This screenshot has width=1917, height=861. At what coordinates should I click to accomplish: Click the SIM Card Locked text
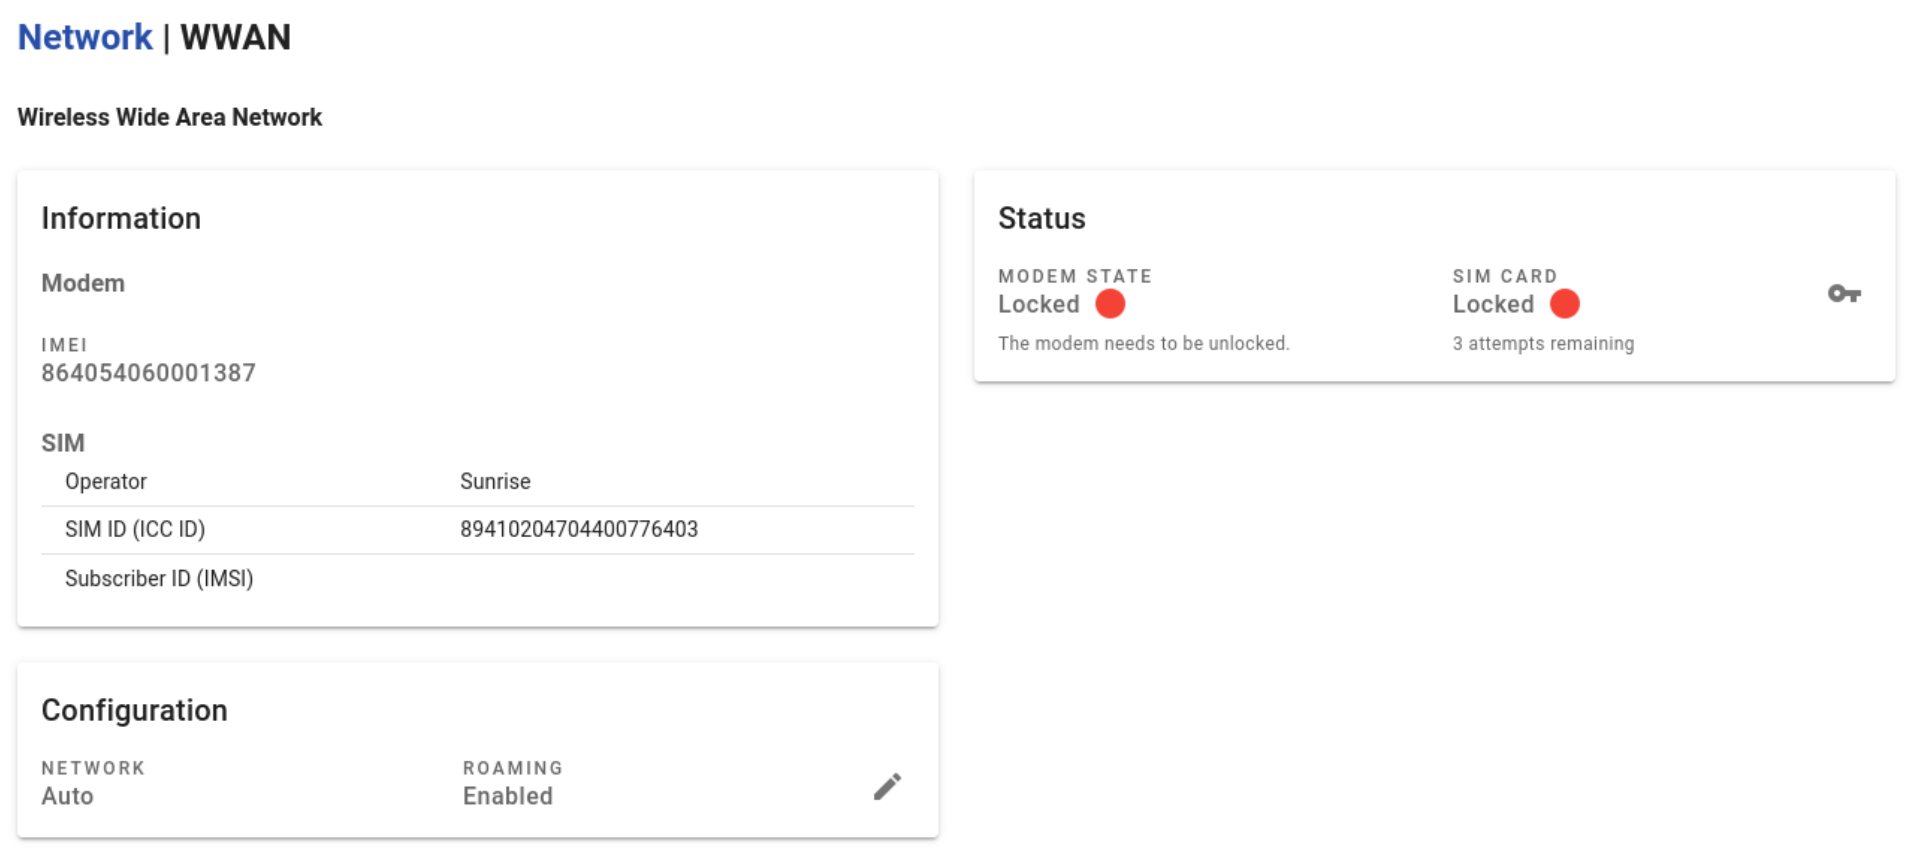1492,304
